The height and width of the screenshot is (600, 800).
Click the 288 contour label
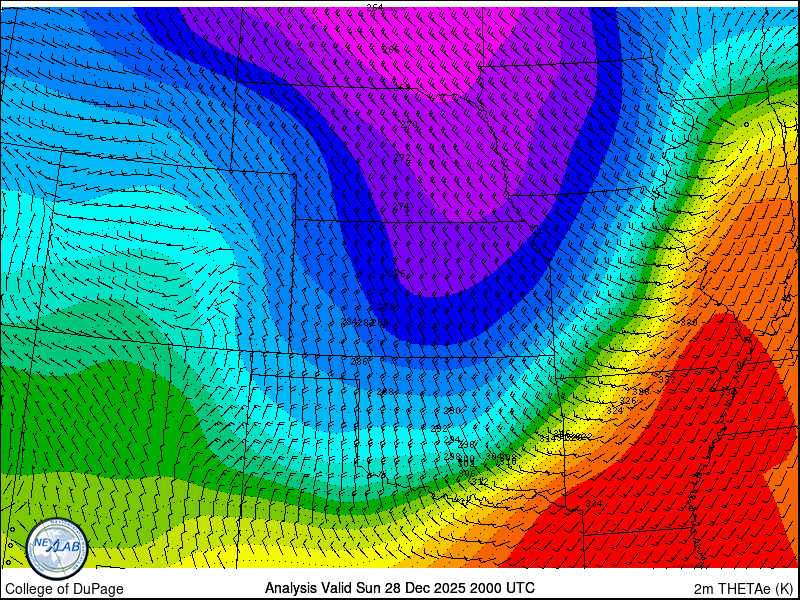[386, 392]
